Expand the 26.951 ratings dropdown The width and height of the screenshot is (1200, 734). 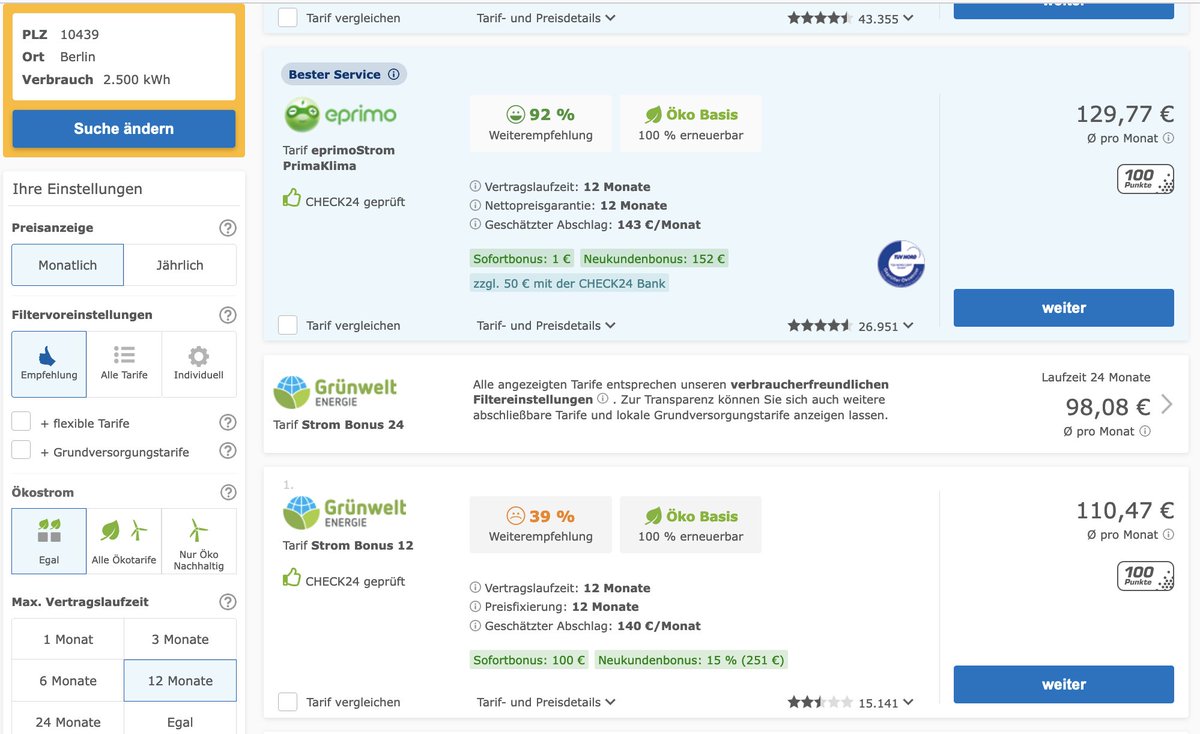pos(908,326)
